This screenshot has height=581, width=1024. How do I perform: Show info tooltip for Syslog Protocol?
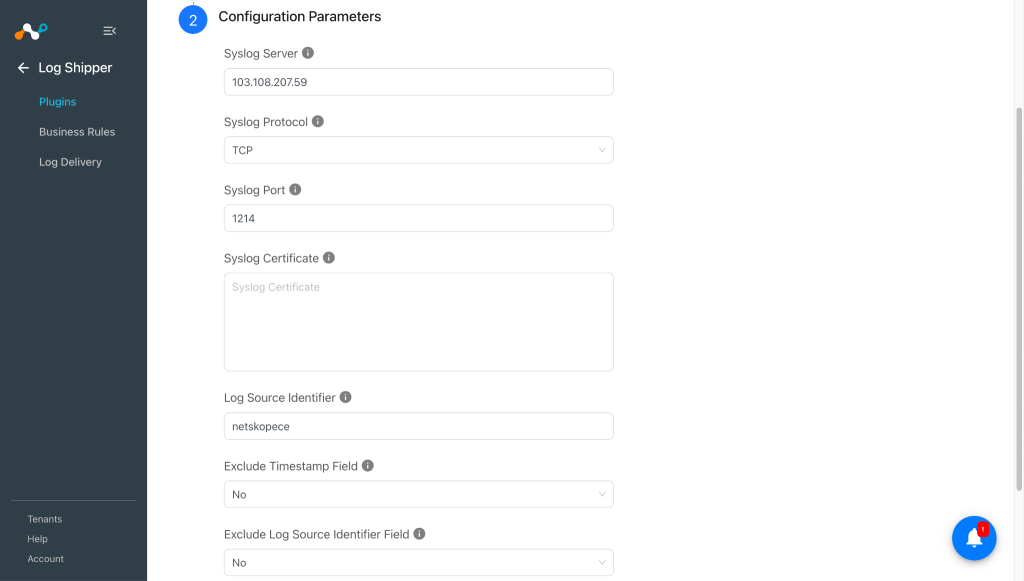(x=317, y=121)
